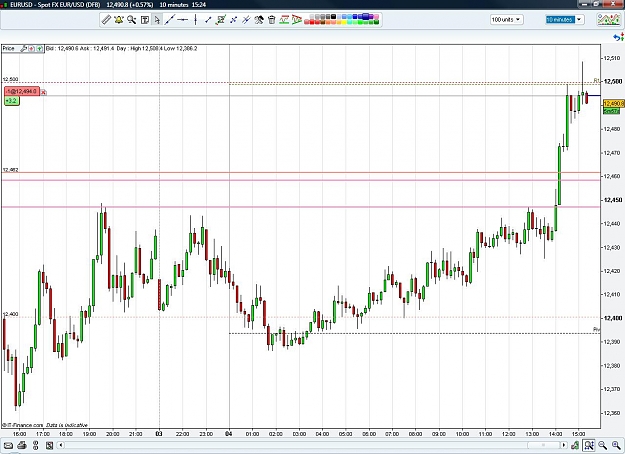Click the 12,500 axis price label
This screenshot has height=454, width=625.
click(613, 81)
